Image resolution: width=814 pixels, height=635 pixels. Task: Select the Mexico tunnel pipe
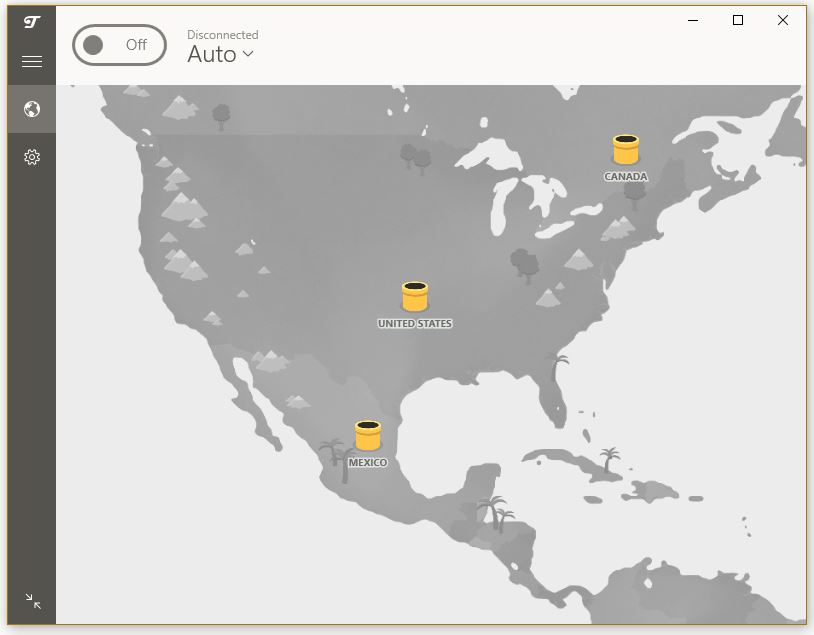point(368,436)
